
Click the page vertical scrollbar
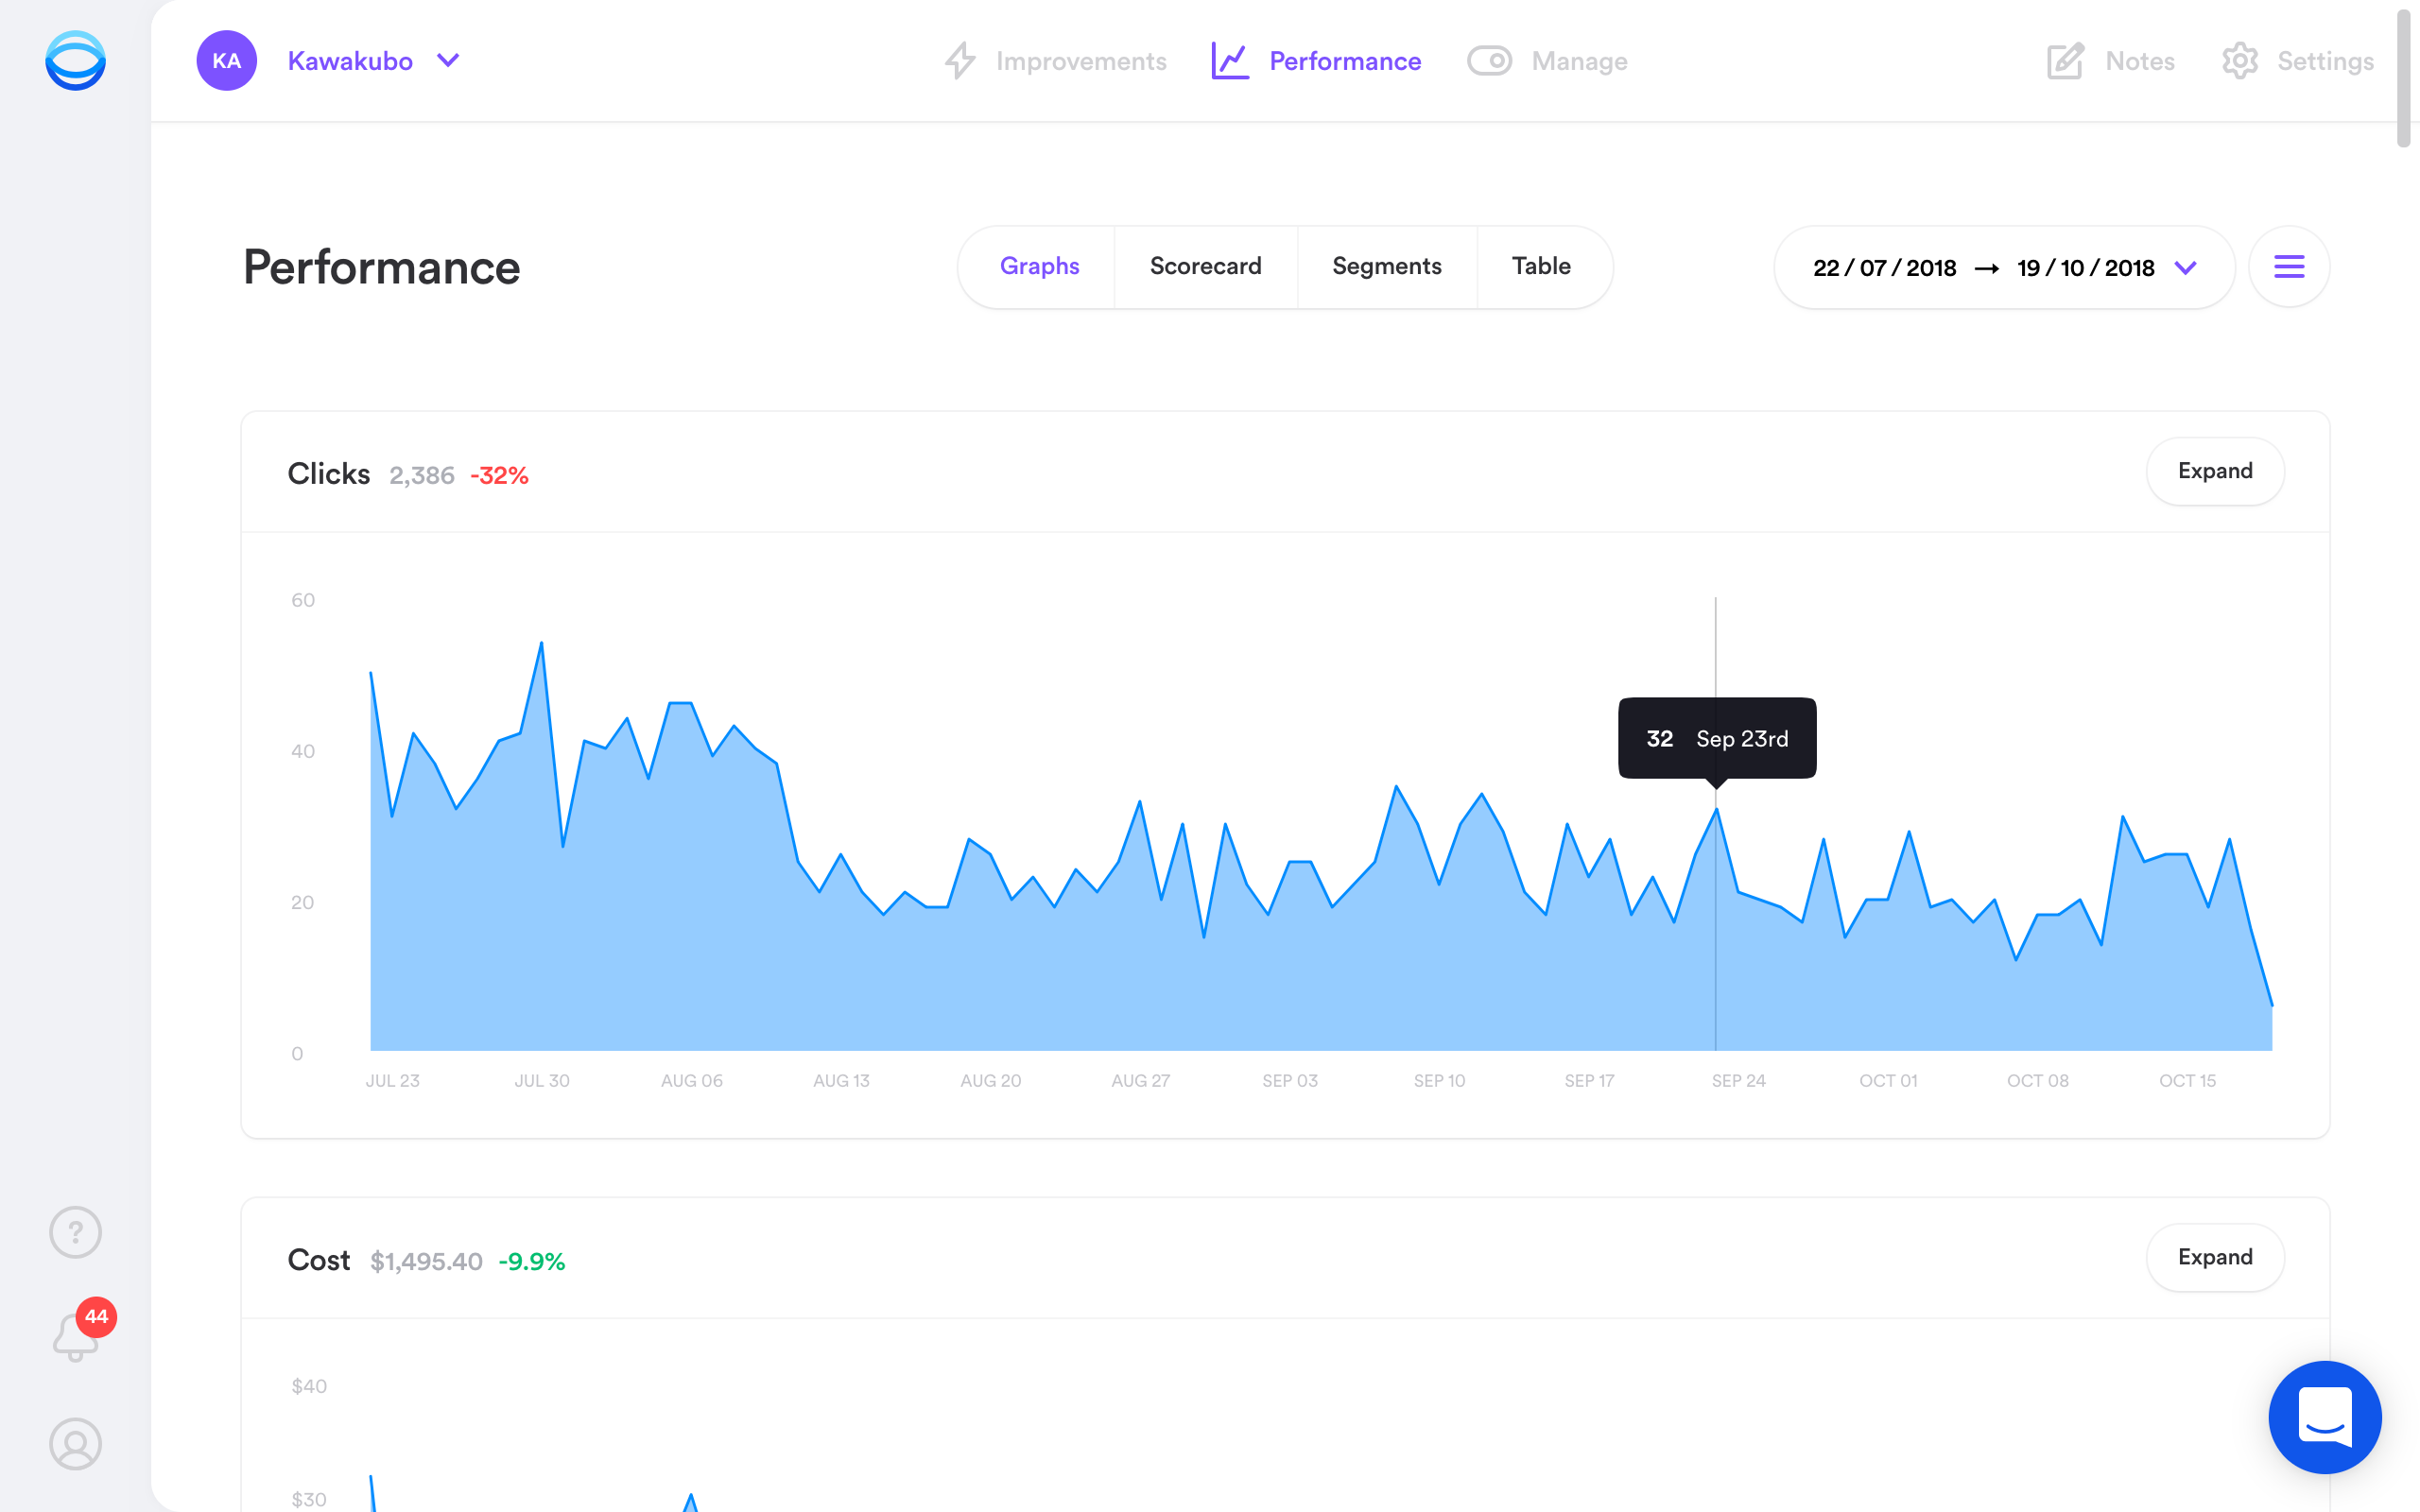pyautogui.click(x=2402, y=80)
